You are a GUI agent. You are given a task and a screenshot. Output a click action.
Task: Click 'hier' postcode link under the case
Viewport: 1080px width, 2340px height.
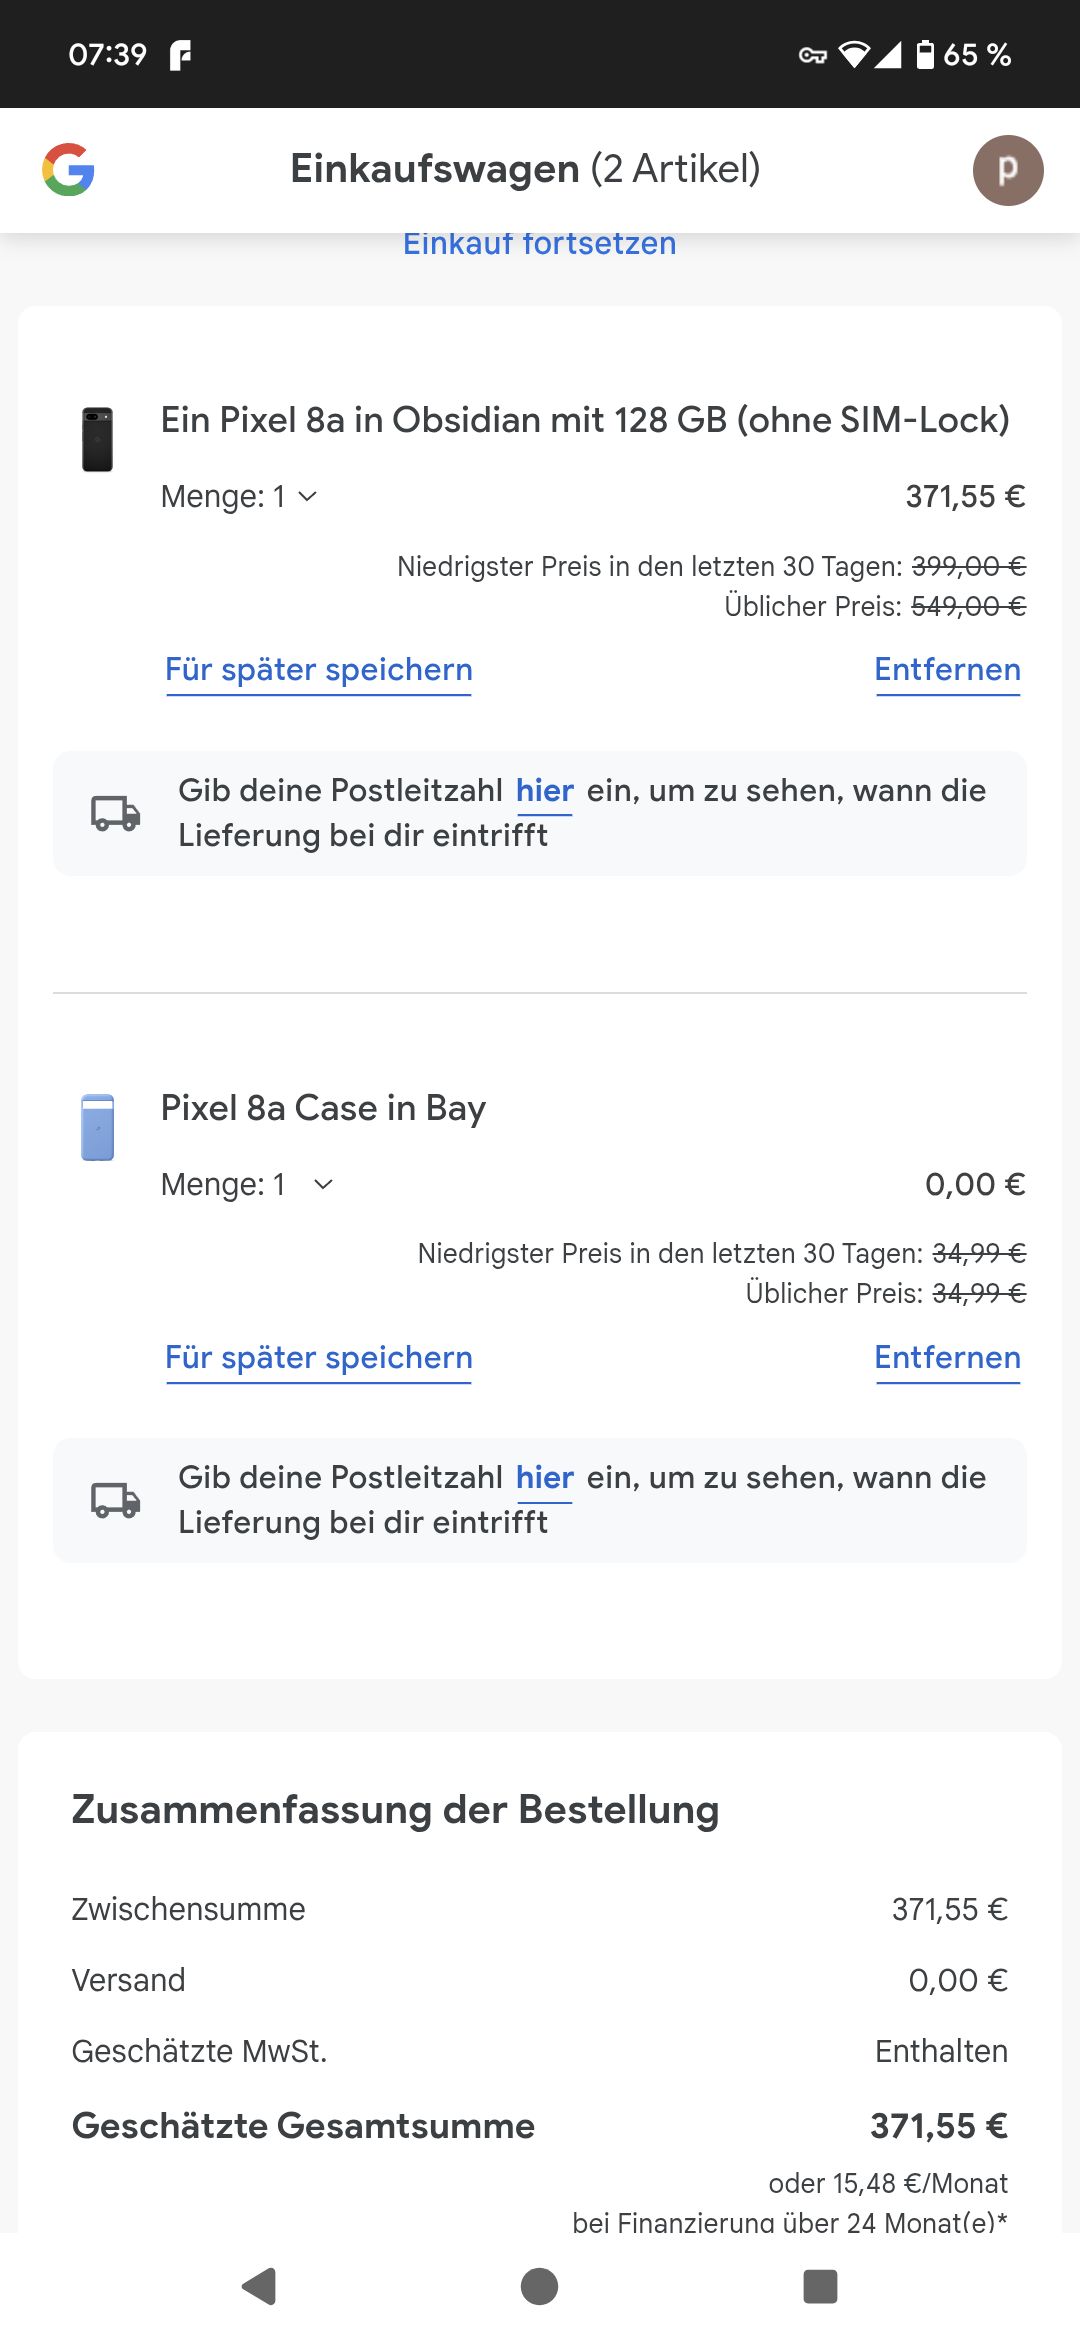point(544,1478)
